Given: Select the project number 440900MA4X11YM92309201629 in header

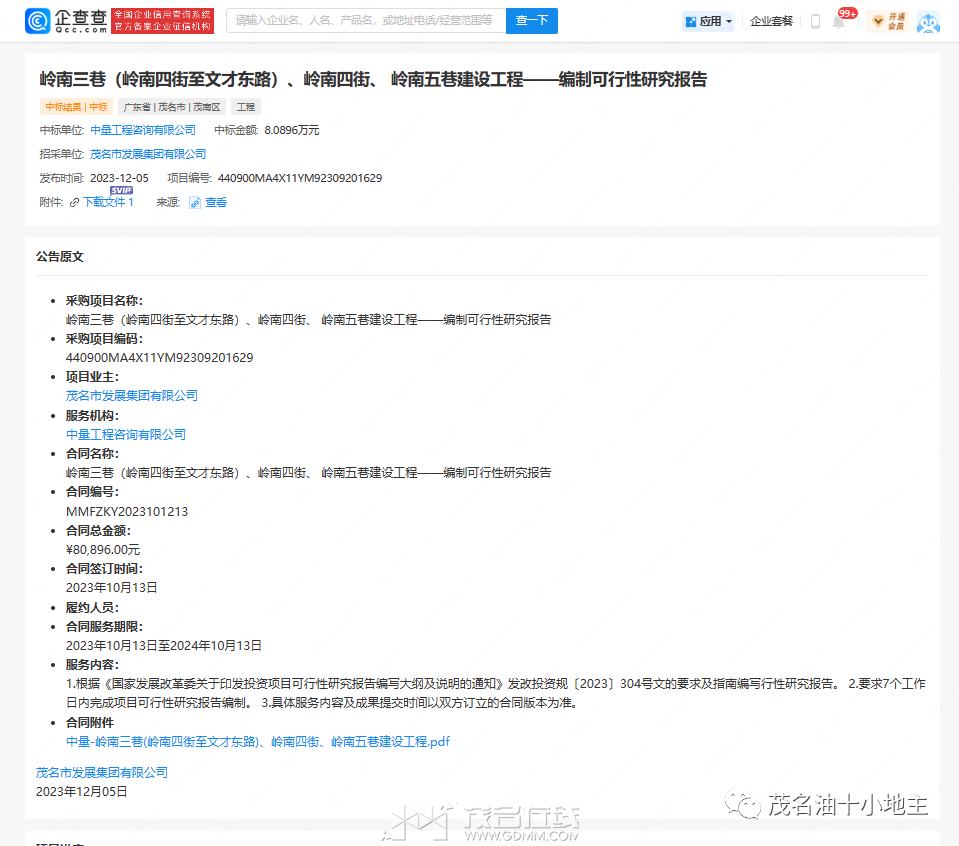Looking at the screenshot, I should pyautogui.click(x=300, y=178).
